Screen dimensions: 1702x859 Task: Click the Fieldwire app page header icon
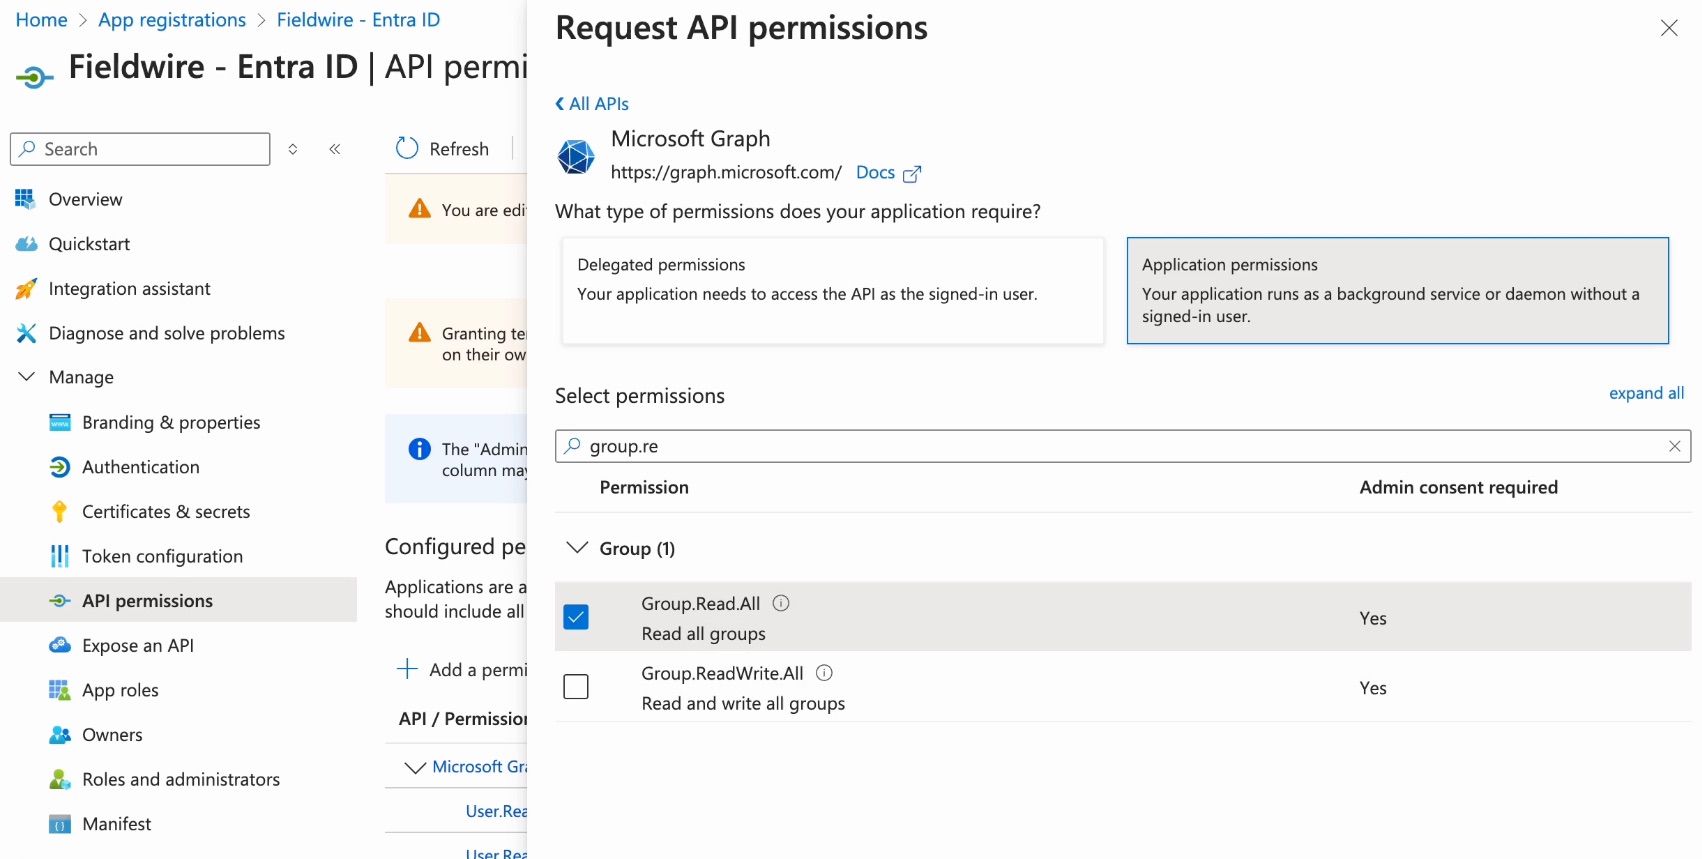34,76
